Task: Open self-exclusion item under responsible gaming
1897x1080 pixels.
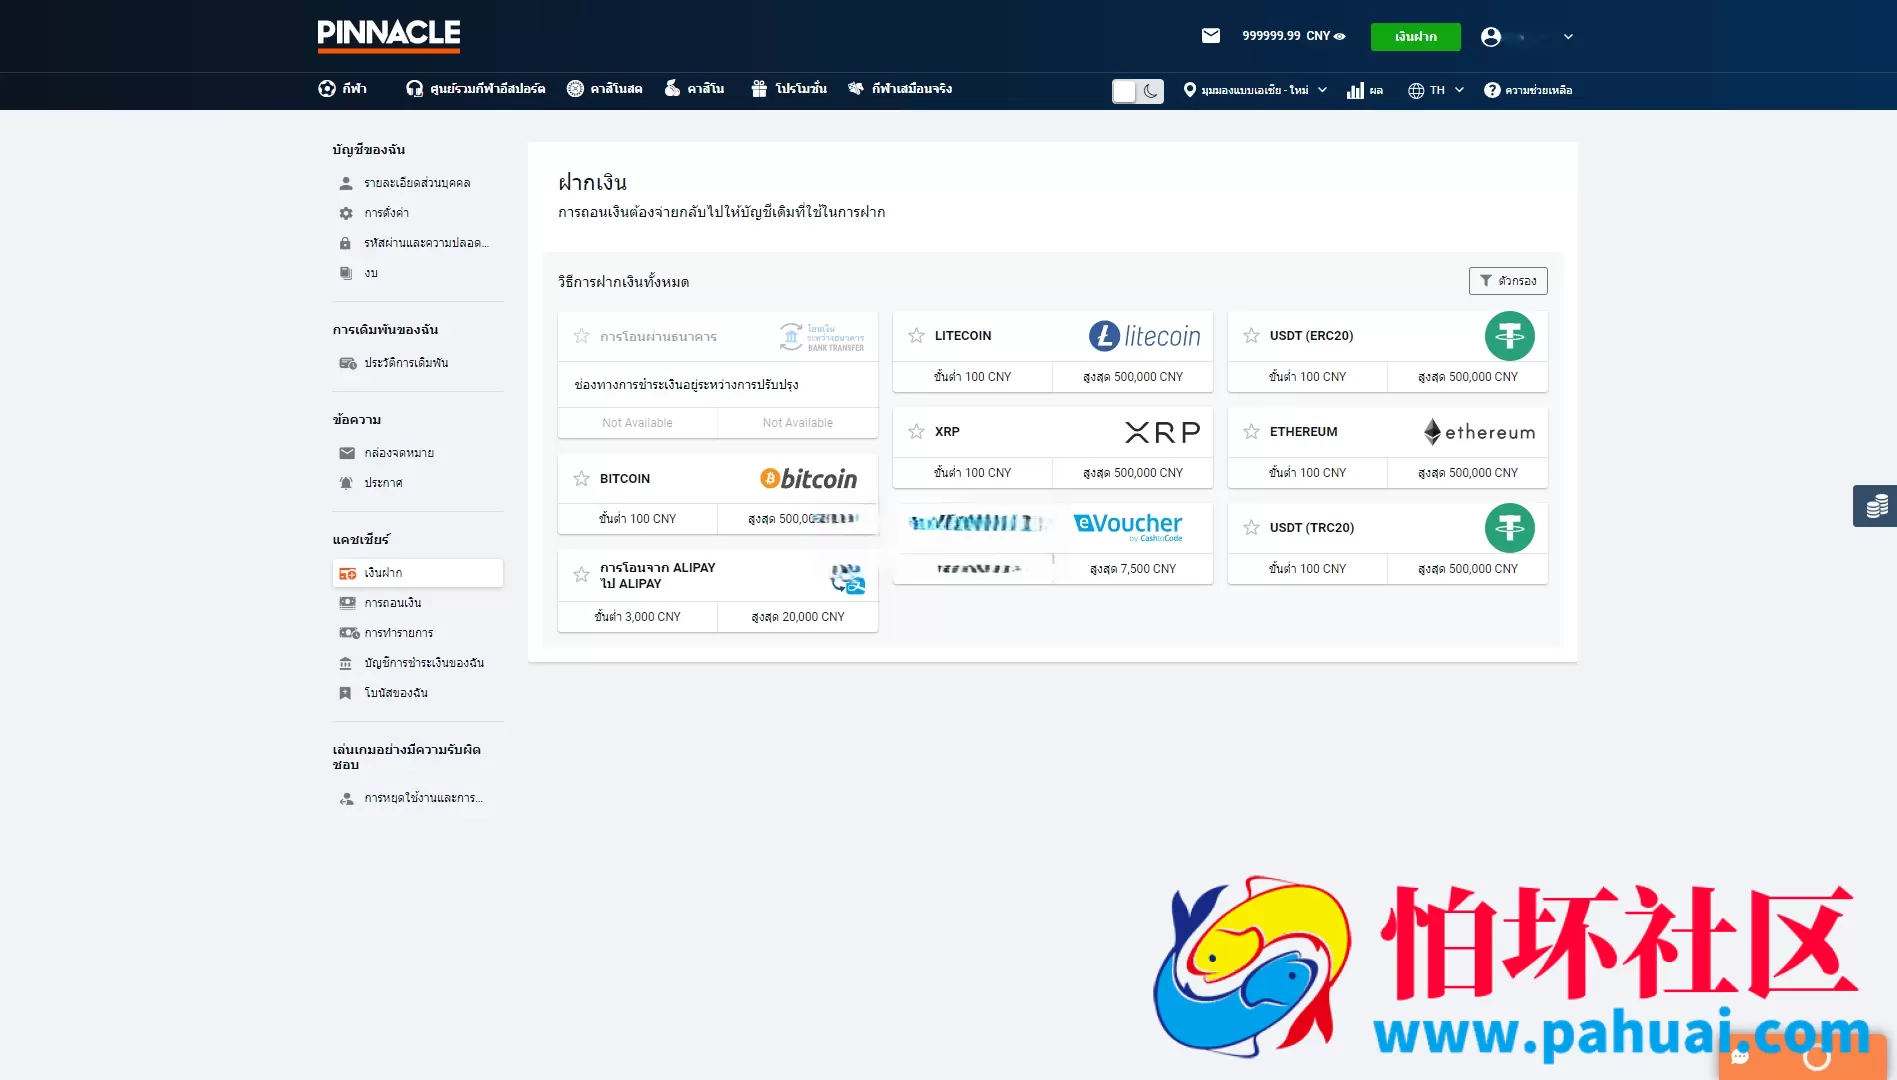Action: [x=411, y=798]
